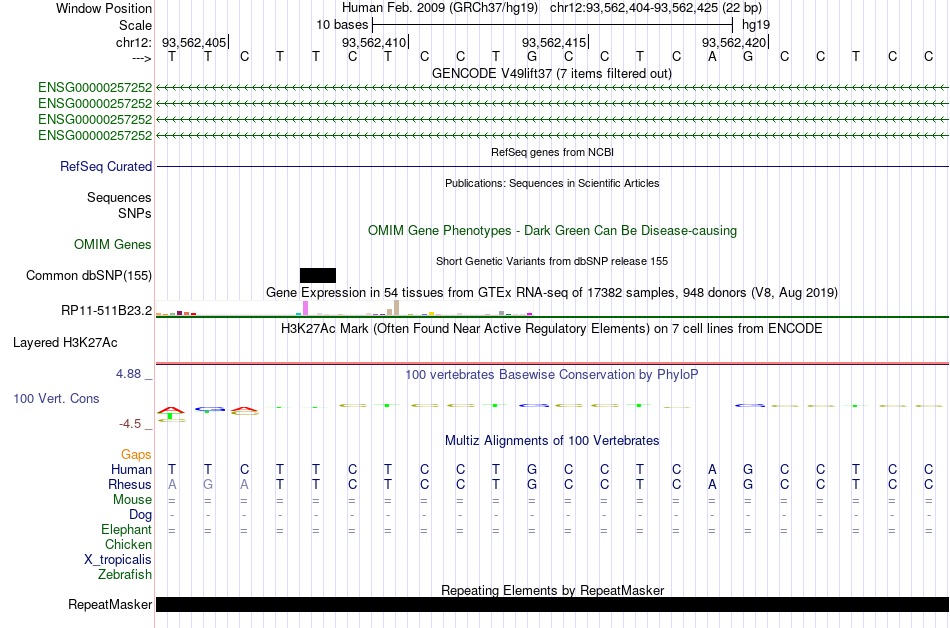This screenshot has width=950, height=628.
Task: Click the A base in the Human alignment row
Action: coord(712,469)
